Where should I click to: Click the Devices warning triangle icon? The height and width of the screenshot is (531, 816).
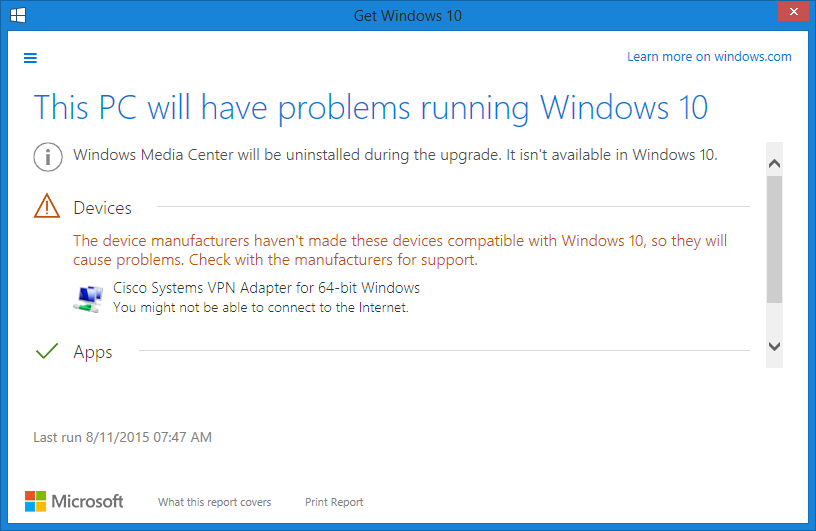[x=47, y=206]
